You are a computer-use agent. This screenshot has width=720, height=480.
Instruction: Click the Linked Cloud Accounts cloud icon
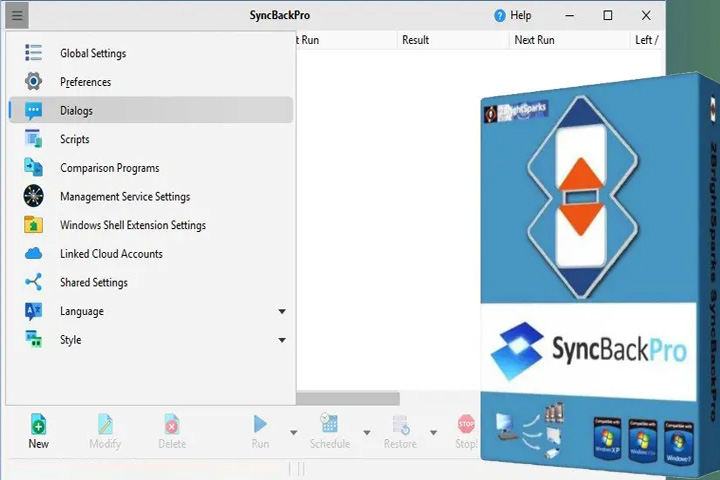click(x=34, y=254)
